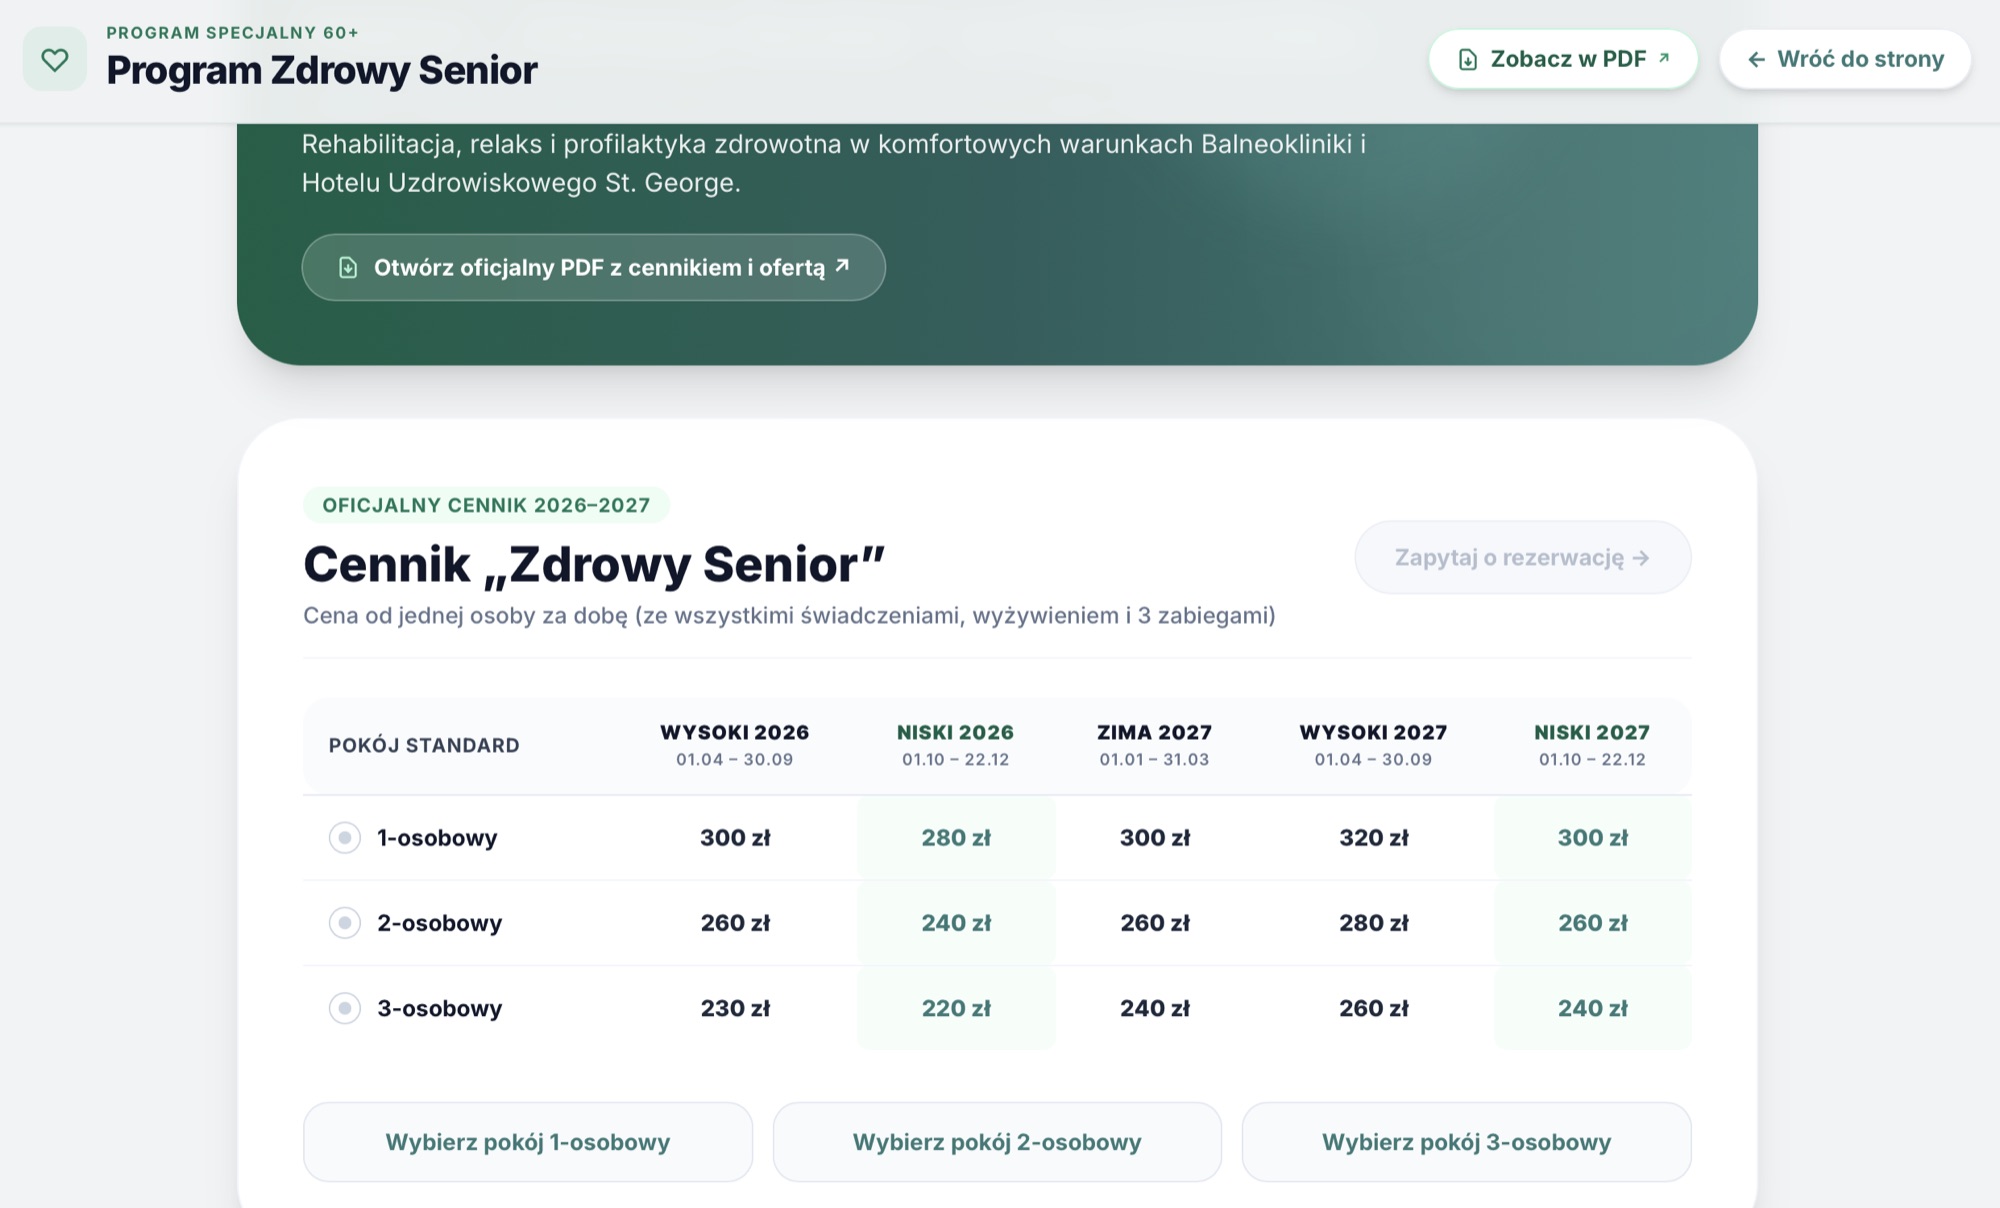Click 280 zł price for 1-osobowy NISKI 2026

956,837
